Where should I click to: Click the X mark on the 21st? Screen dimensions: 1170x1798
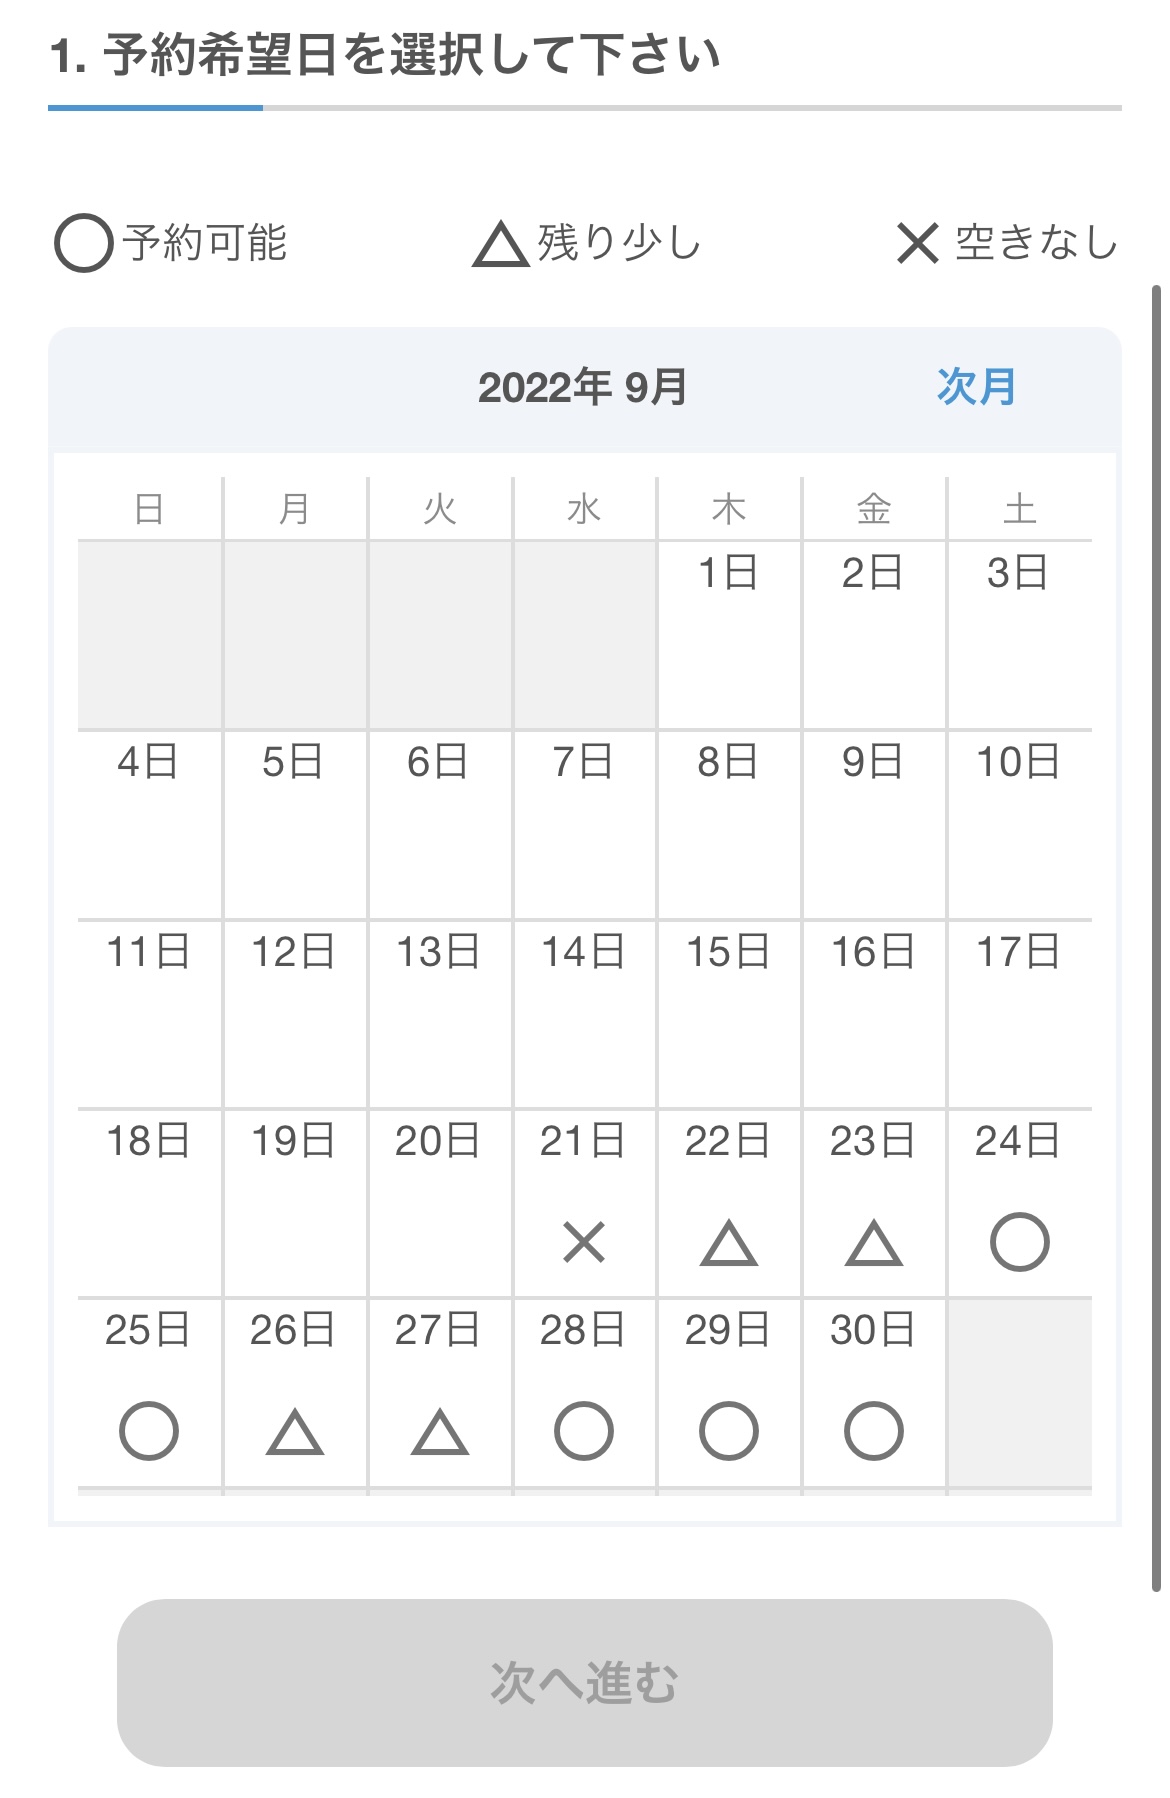click(x=584, y=1243)
